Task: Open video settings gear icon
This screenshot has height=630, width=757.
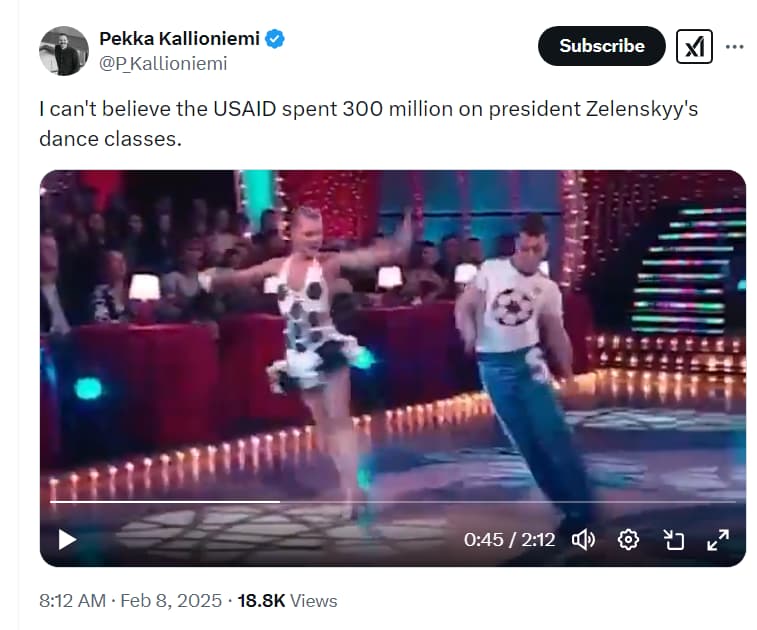Action: pyautogui.click(x=628, y=540)
